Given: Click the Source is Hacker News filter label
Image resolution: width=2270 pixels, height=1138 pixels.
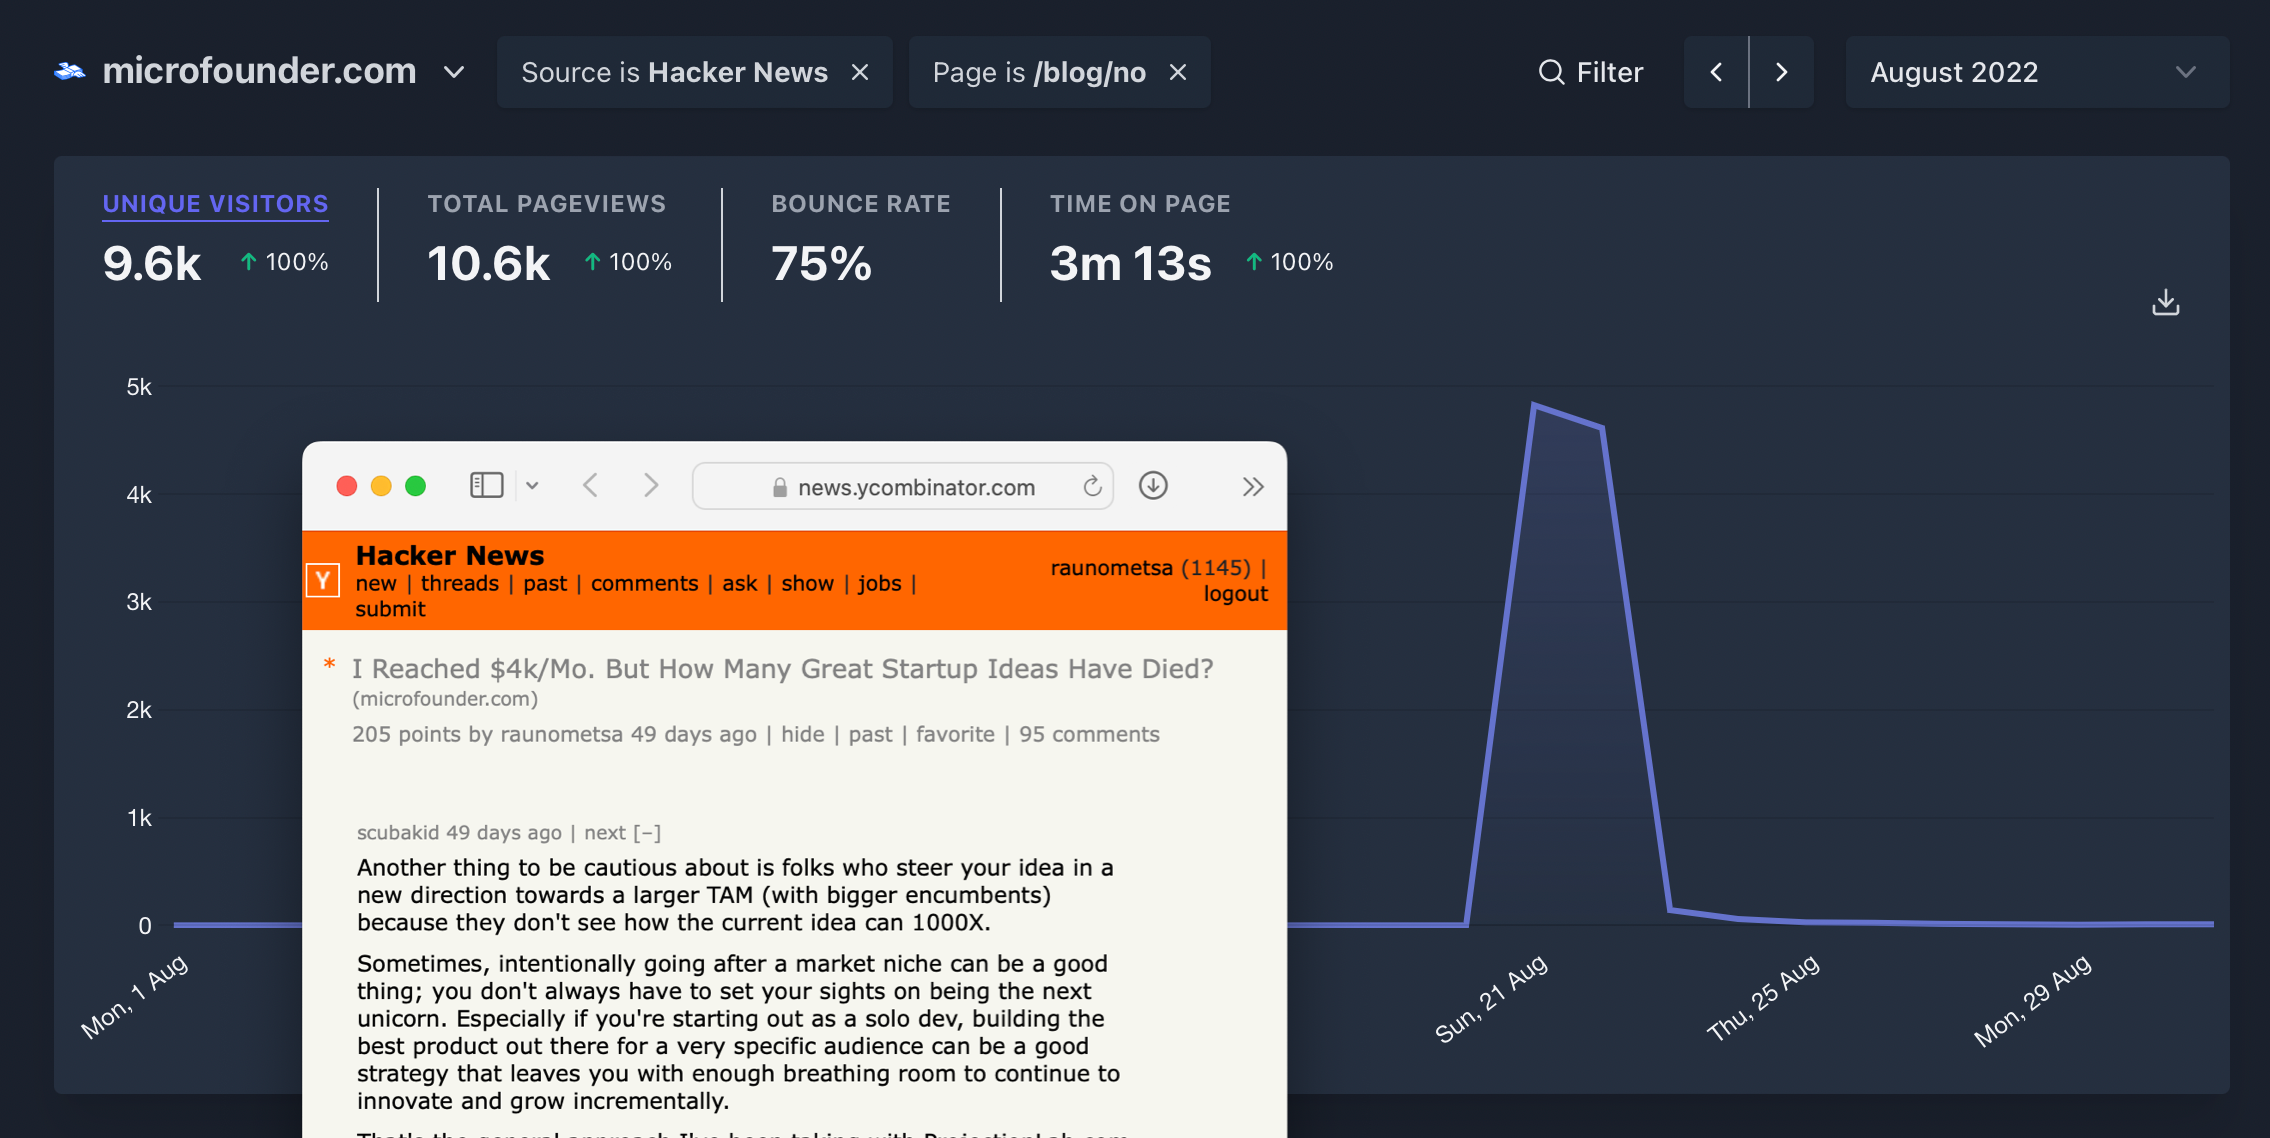Looking at the screenshot, I should [674, 72].
